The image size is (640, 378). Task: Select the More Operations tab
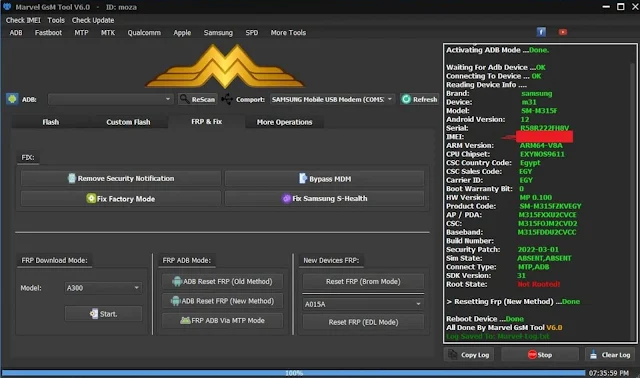click(x=284, y=122)
